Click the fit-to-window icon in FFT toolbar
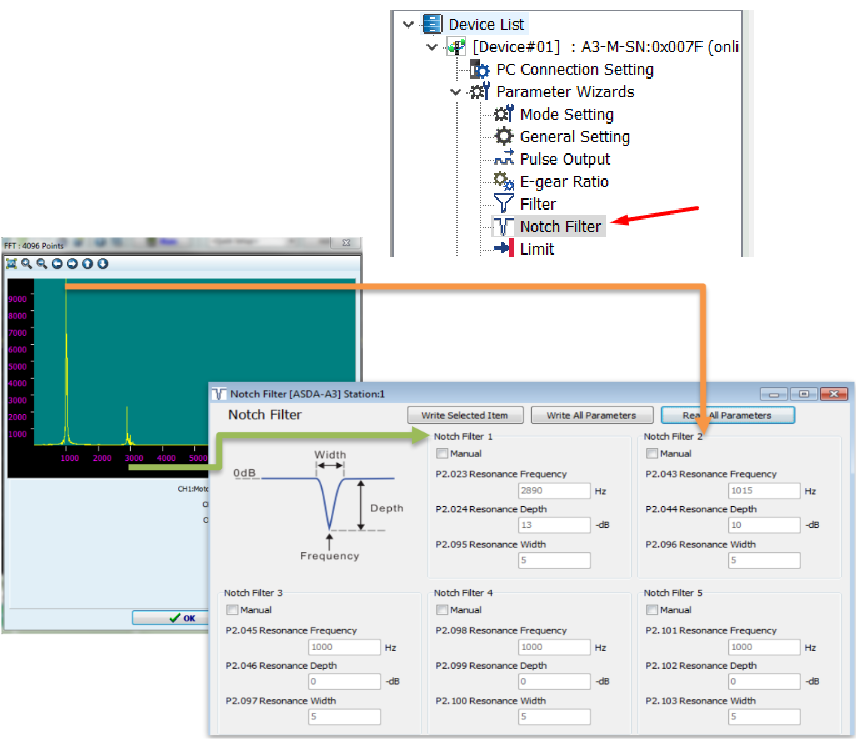This screenshot has height=739, width=856. 11,264
